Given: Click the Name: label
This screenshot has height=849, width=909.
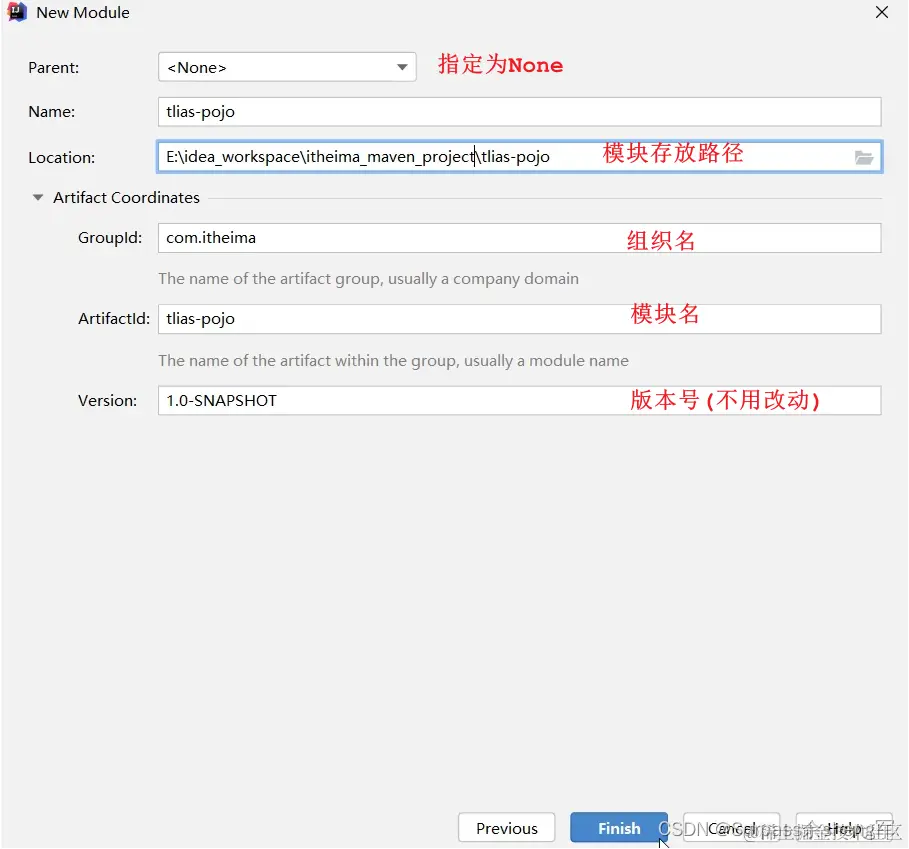Looking at the screenshot, I should pos(52,112).
